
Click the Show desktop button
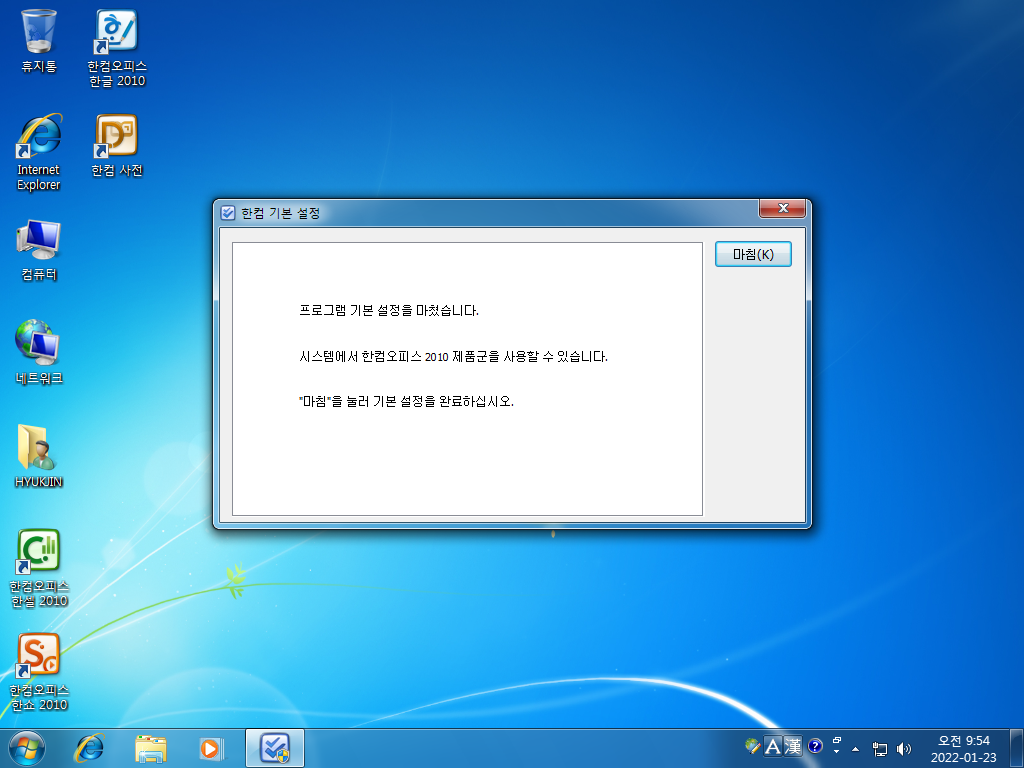1017,748
